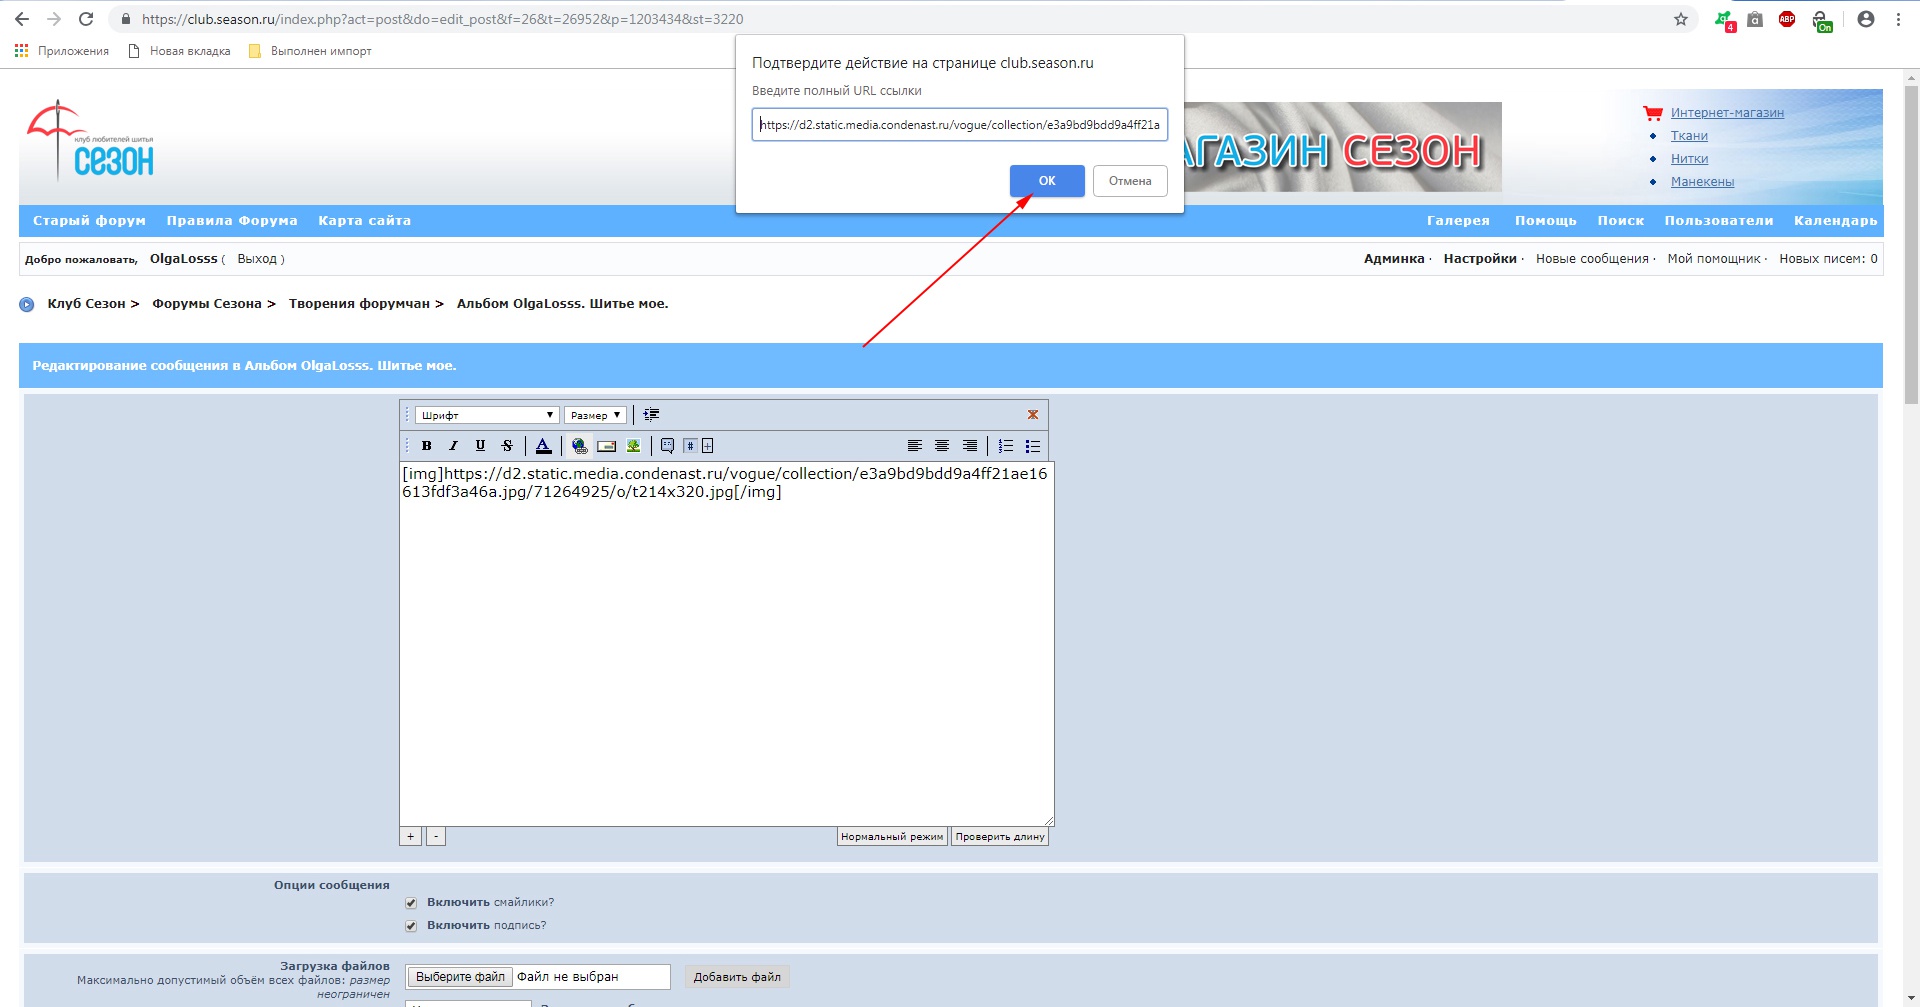The image size is (1920, 1007).
Task: Open the Размер size dropdown
Action: 596,415
